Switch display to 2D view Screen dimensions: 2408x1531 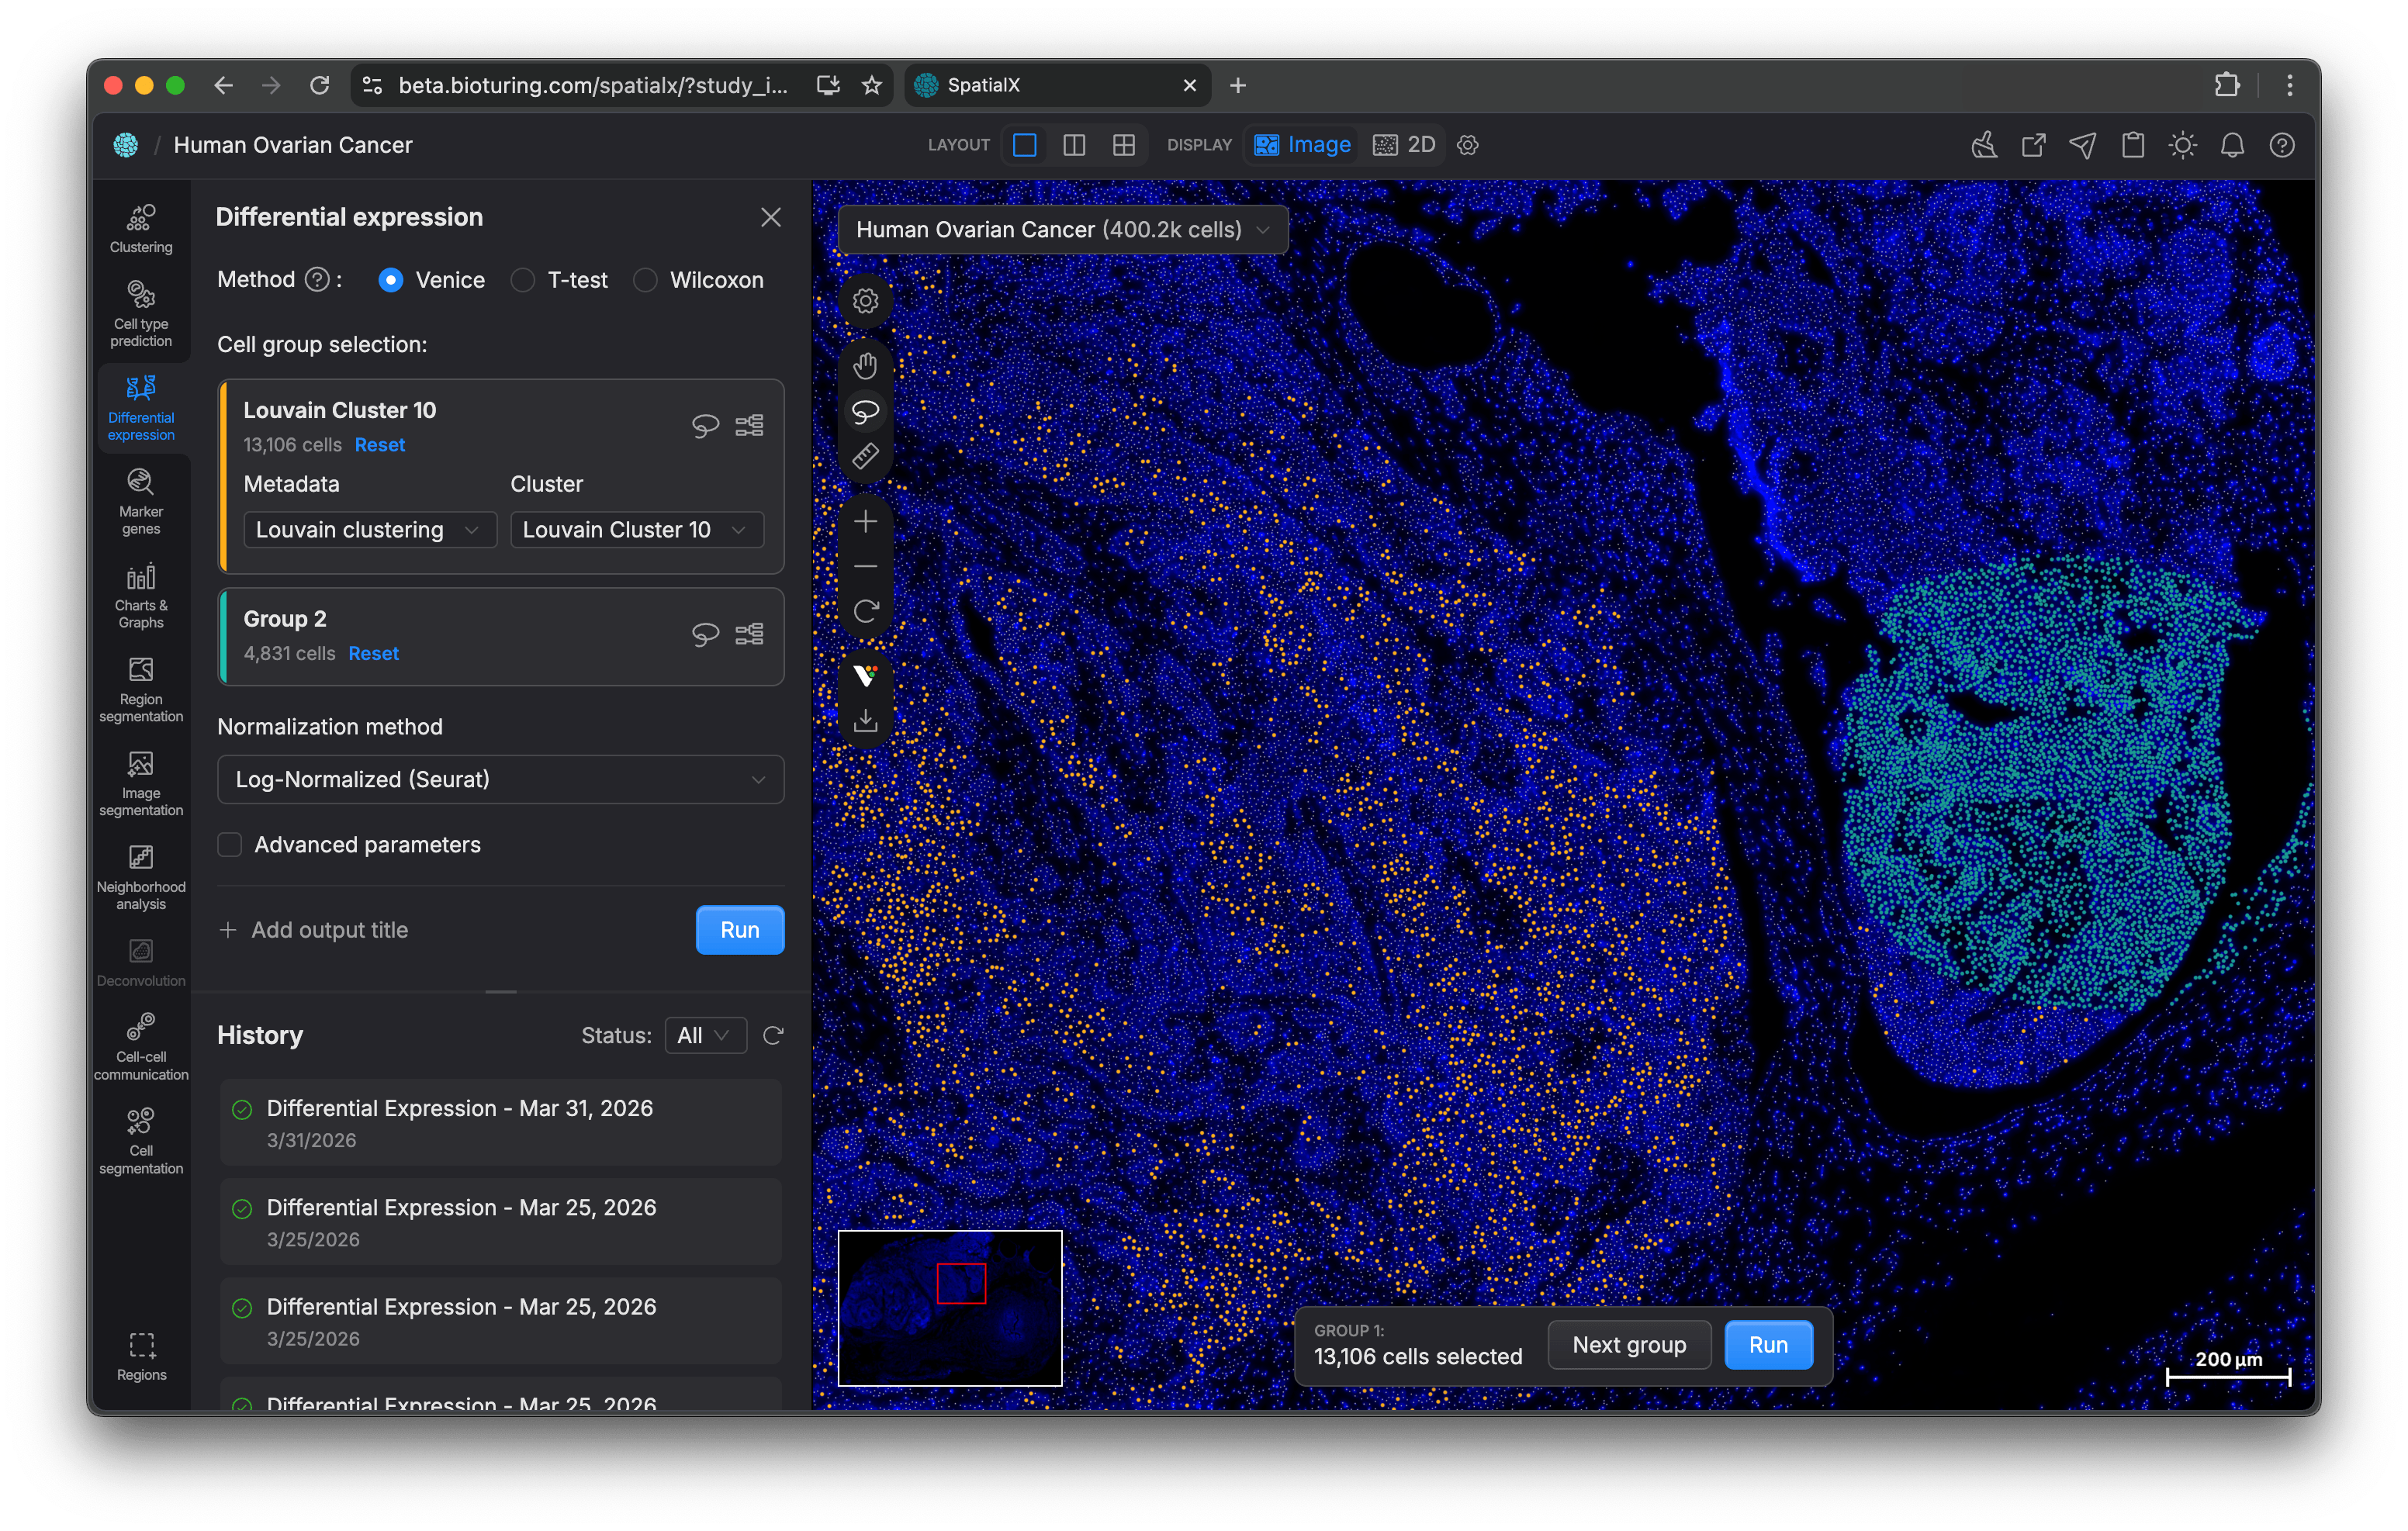pyautogui.click(x=1405, y=145)
